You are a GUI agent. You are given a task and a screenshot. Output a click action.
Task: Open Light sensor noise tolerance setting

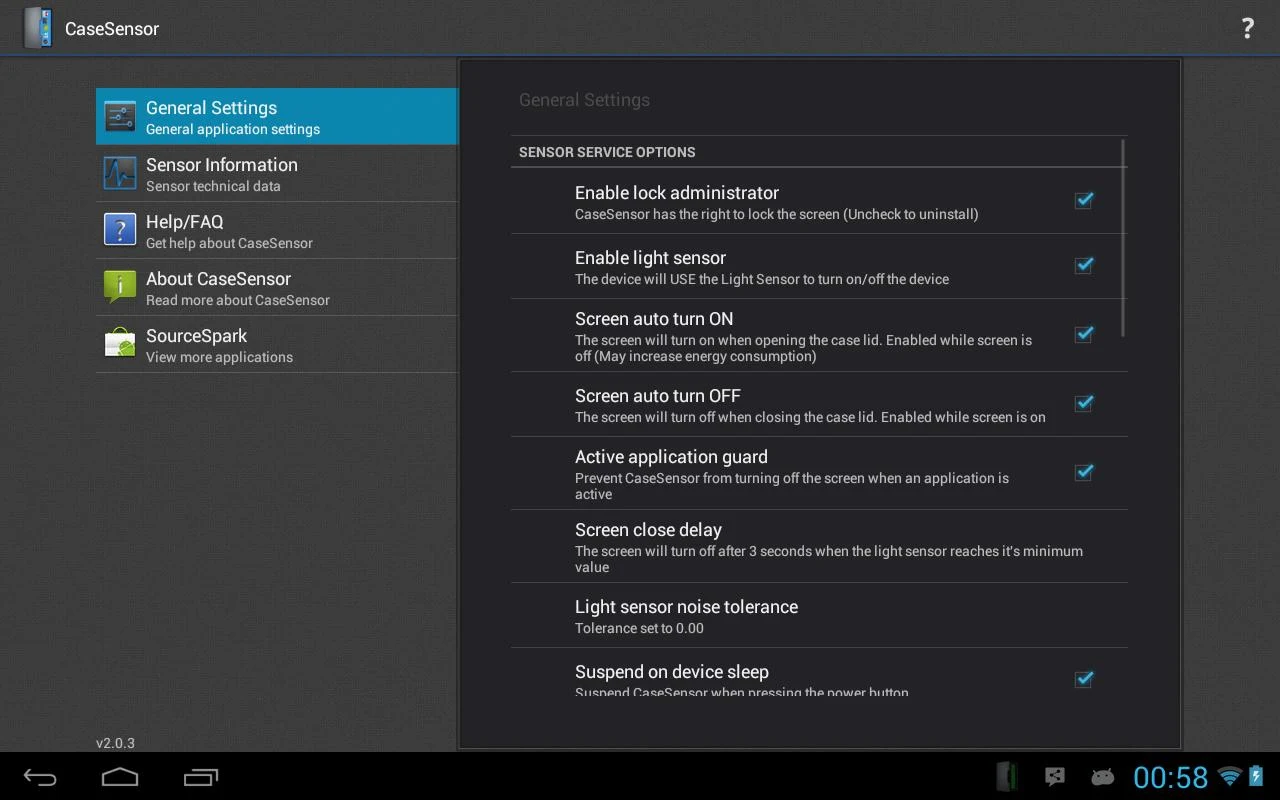(819, 616)
